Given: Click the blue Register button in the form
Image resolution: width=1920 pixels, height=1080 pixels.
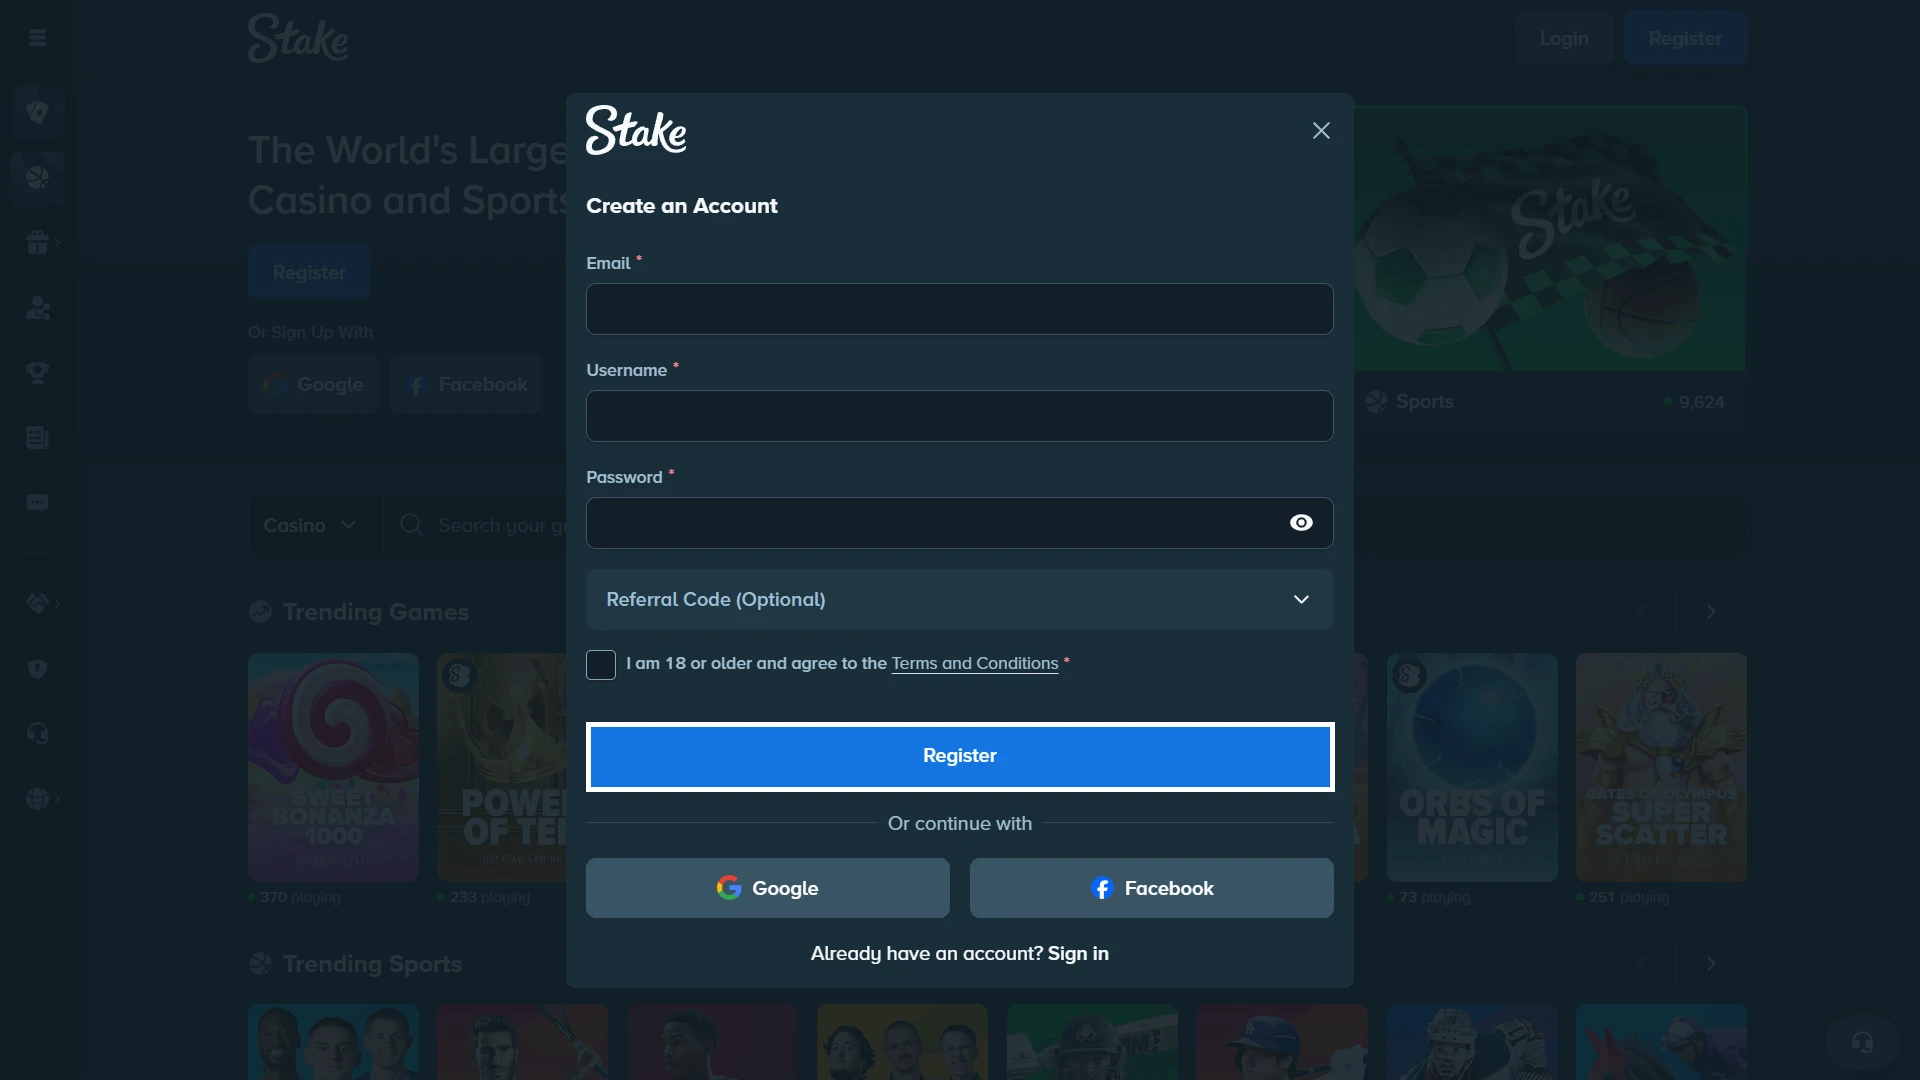Looking at the screenshot, I should 960,756.
